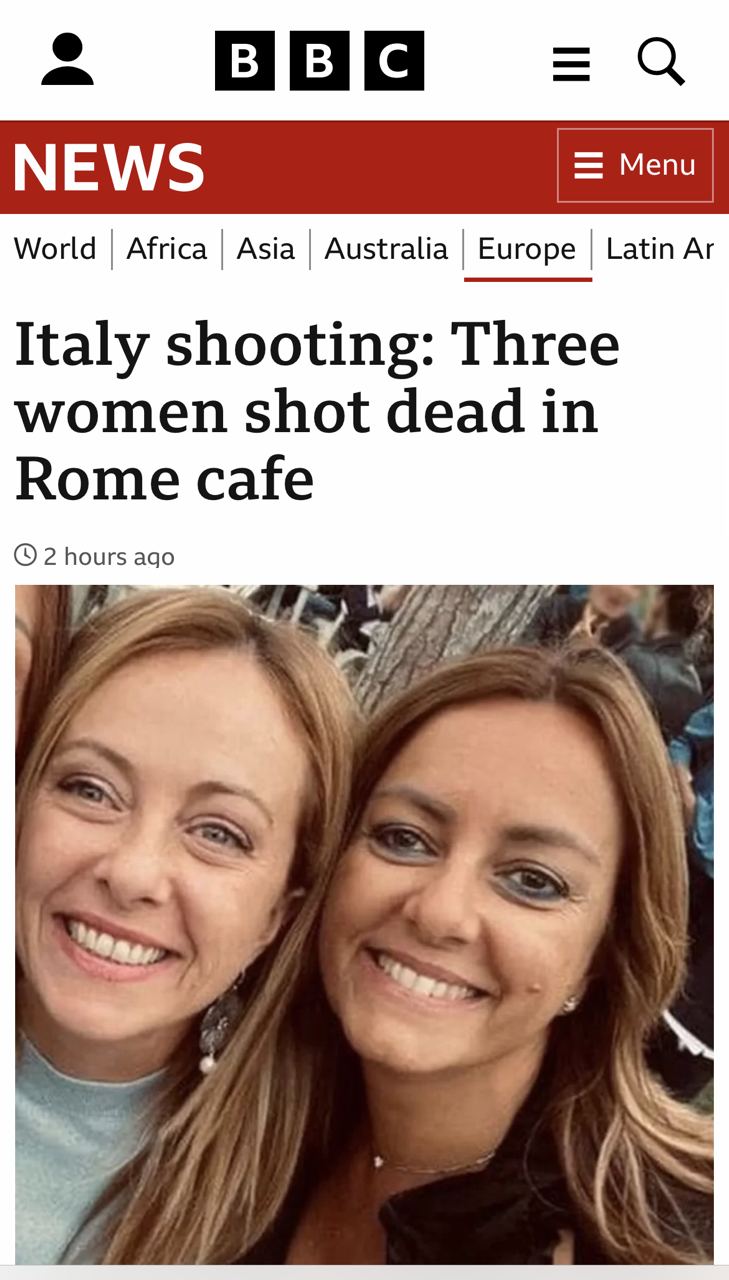Select the underlined Europe tab

527,250
